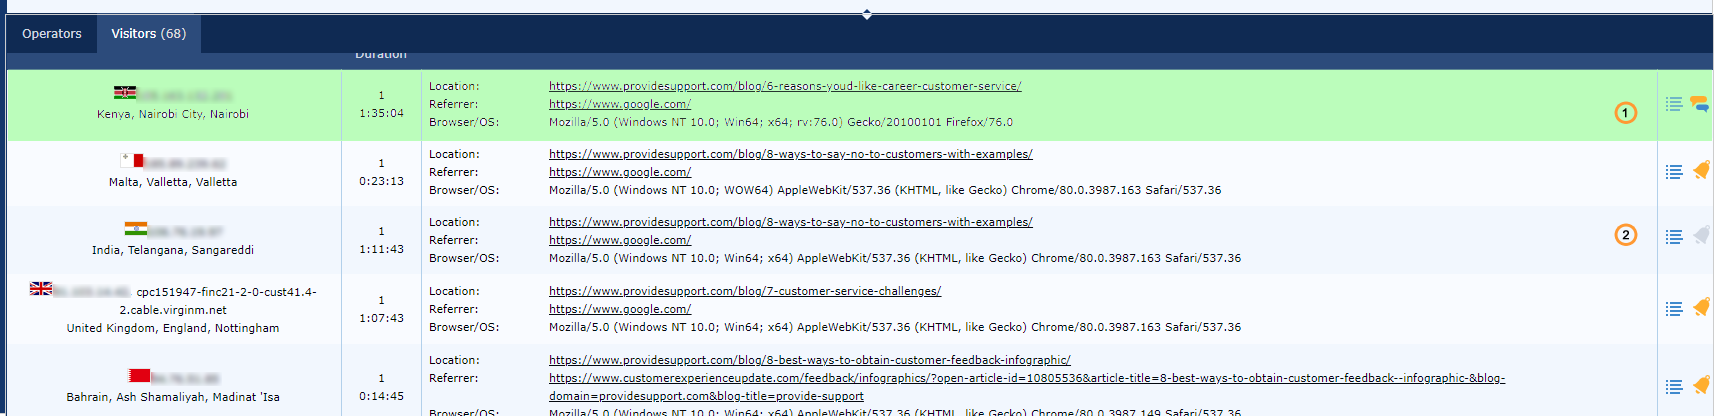Open details list icon for United Kingdom visitor
1718x416 pixels.
point(1674,309)
